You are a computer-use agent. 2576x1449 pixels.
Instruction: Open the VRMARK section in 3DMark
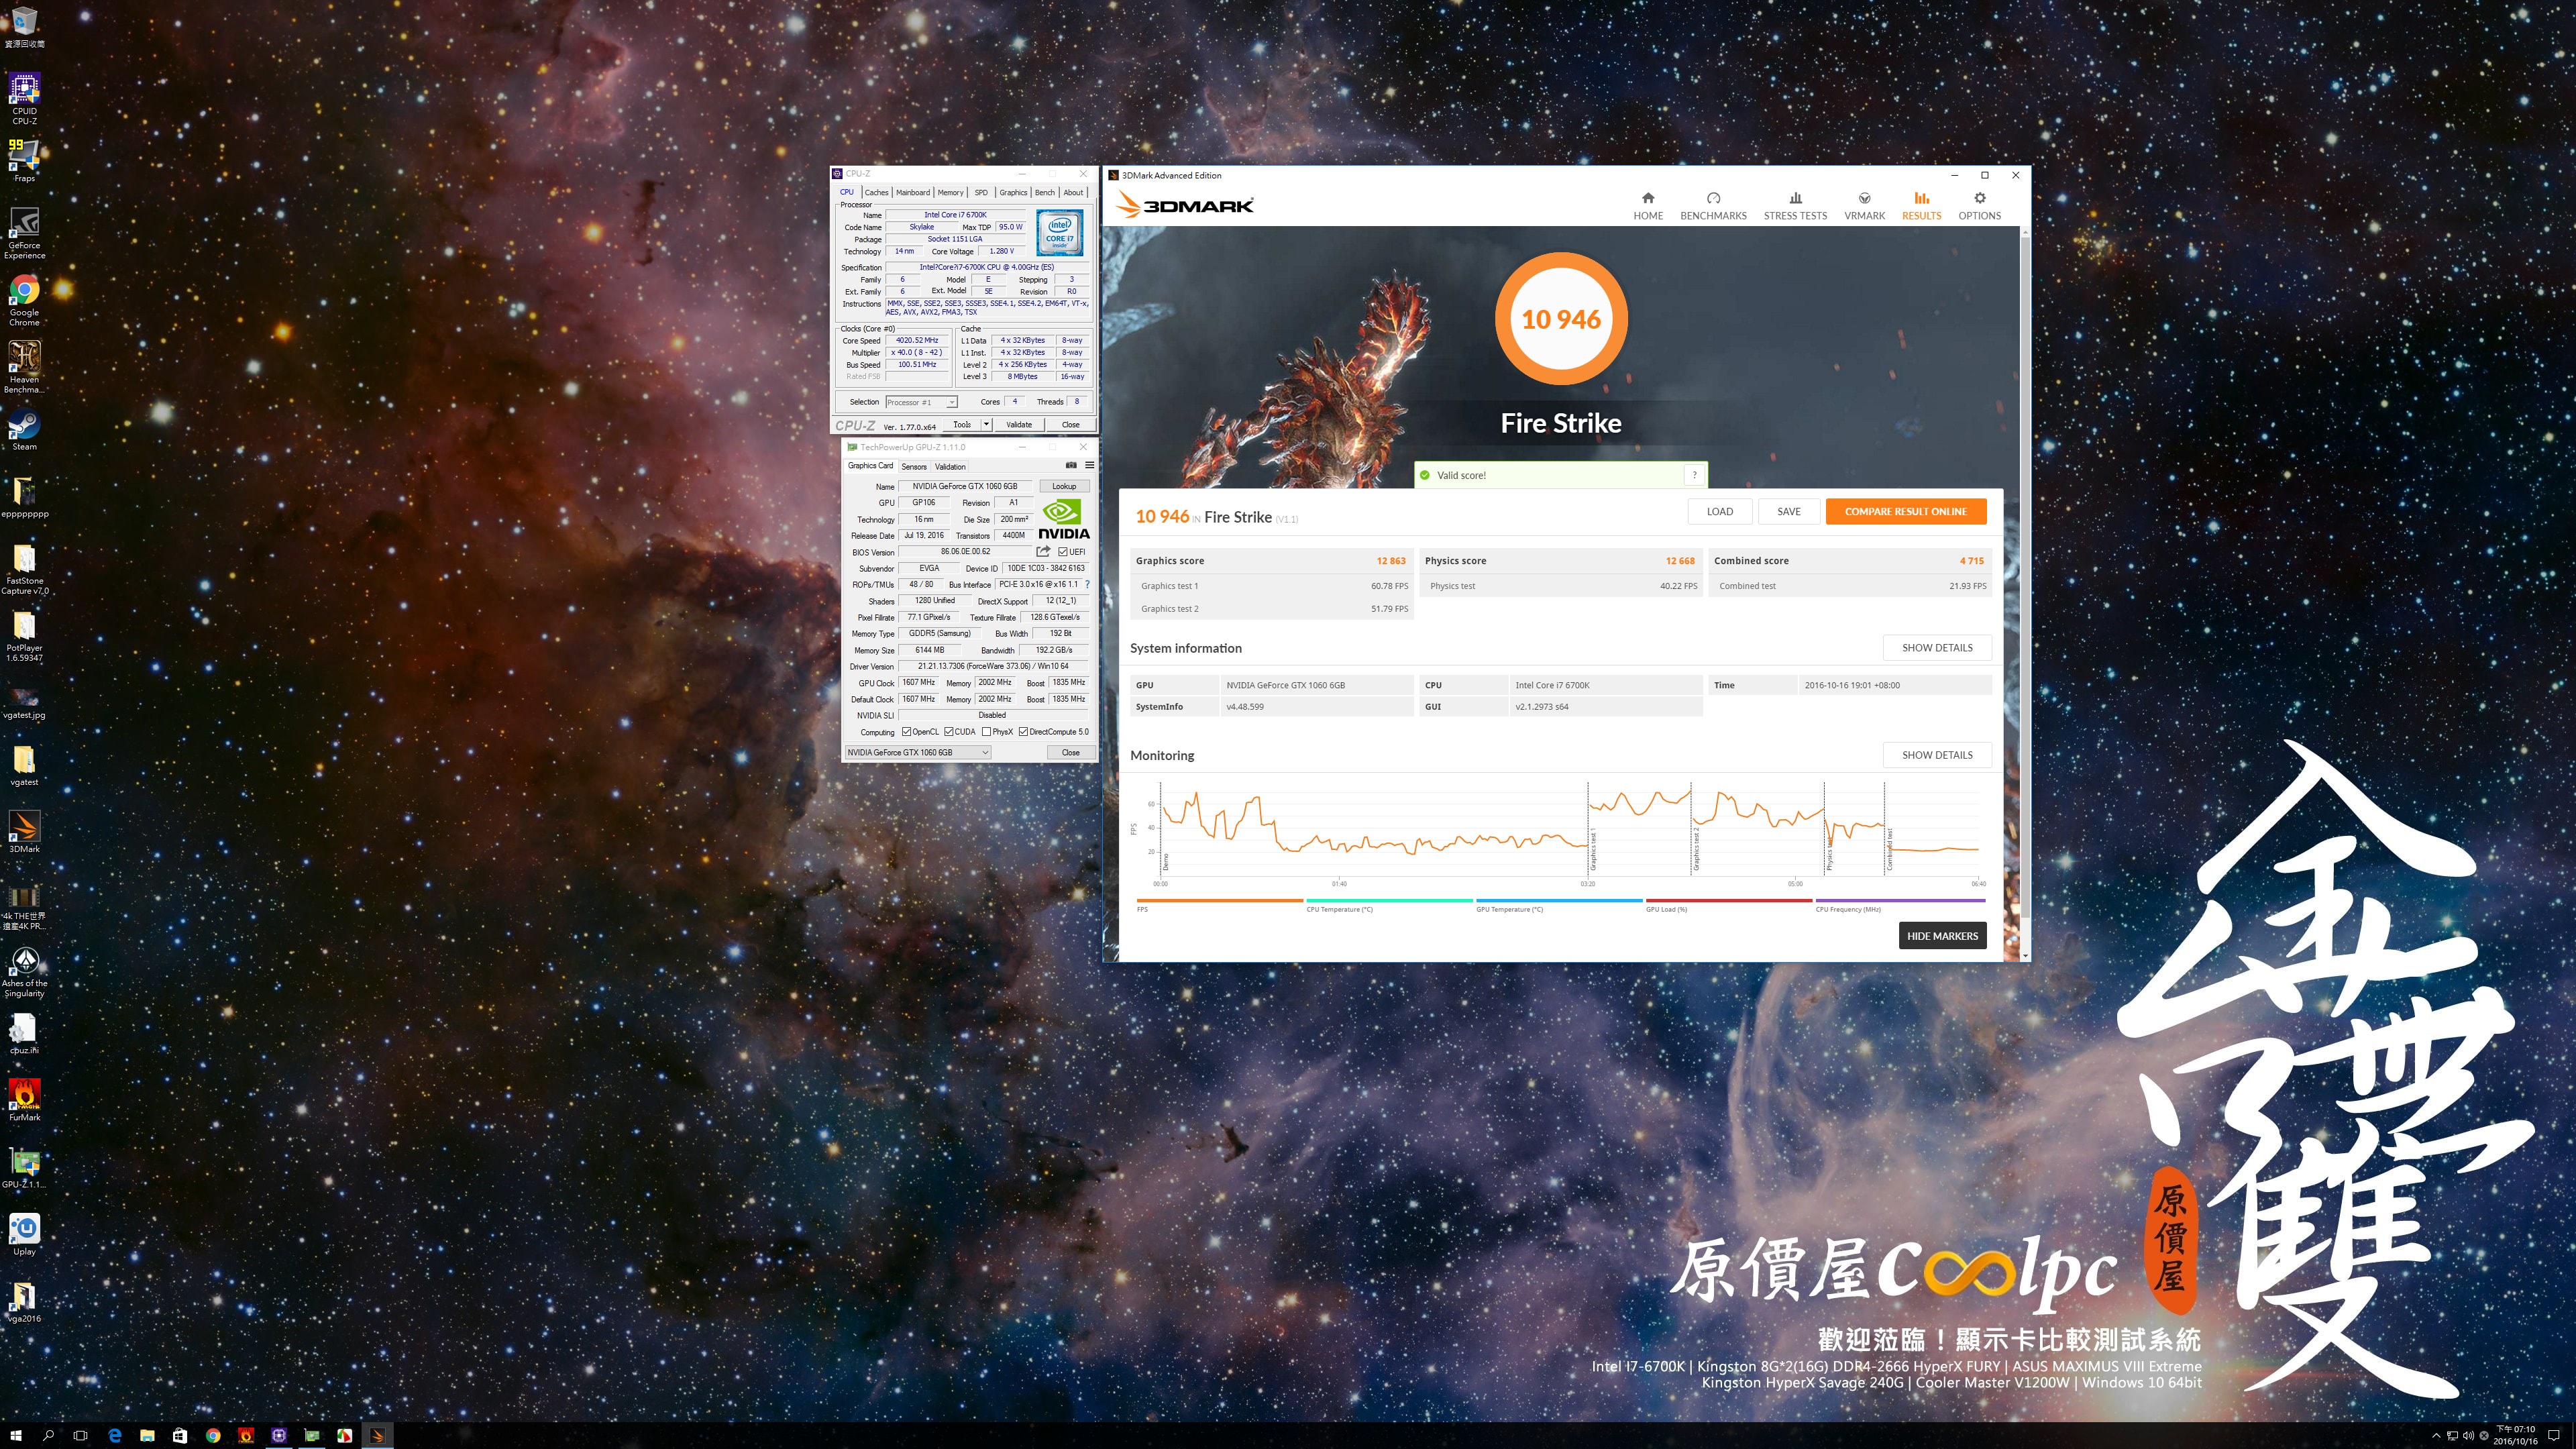pos(1864,206)
